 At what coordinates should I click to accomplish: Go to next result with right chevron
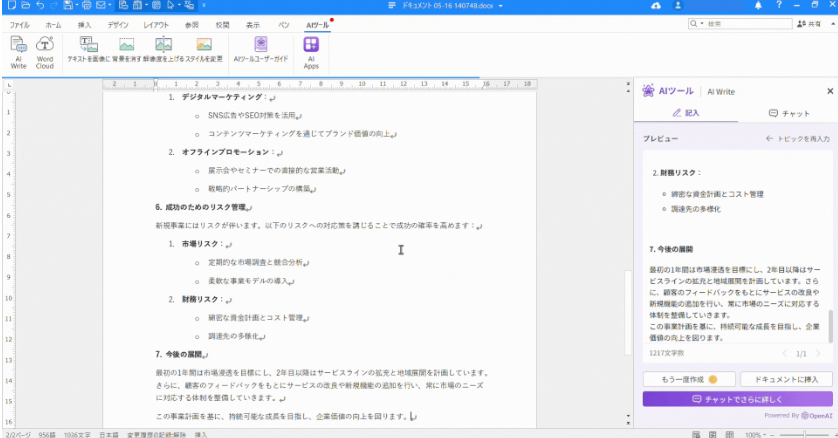(x=818, y=353)
